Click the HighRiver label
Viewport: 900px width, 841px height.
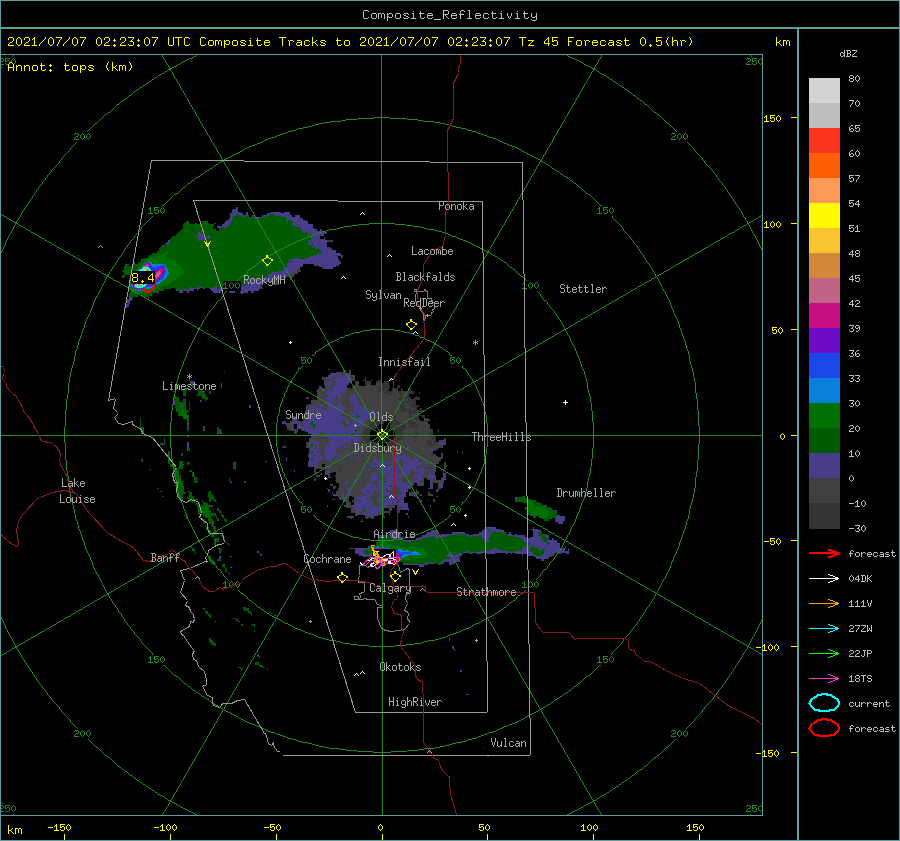(x=415, y=702)
